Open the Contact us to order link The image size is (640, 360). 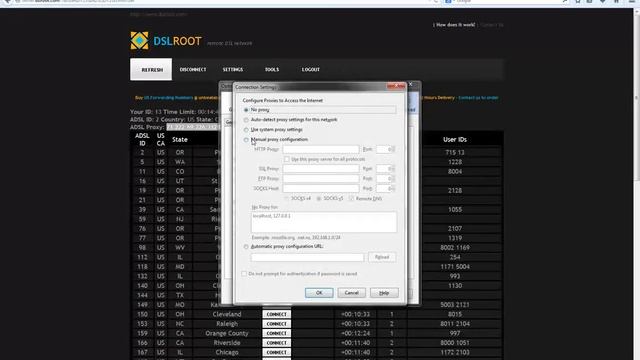point(478,98)
